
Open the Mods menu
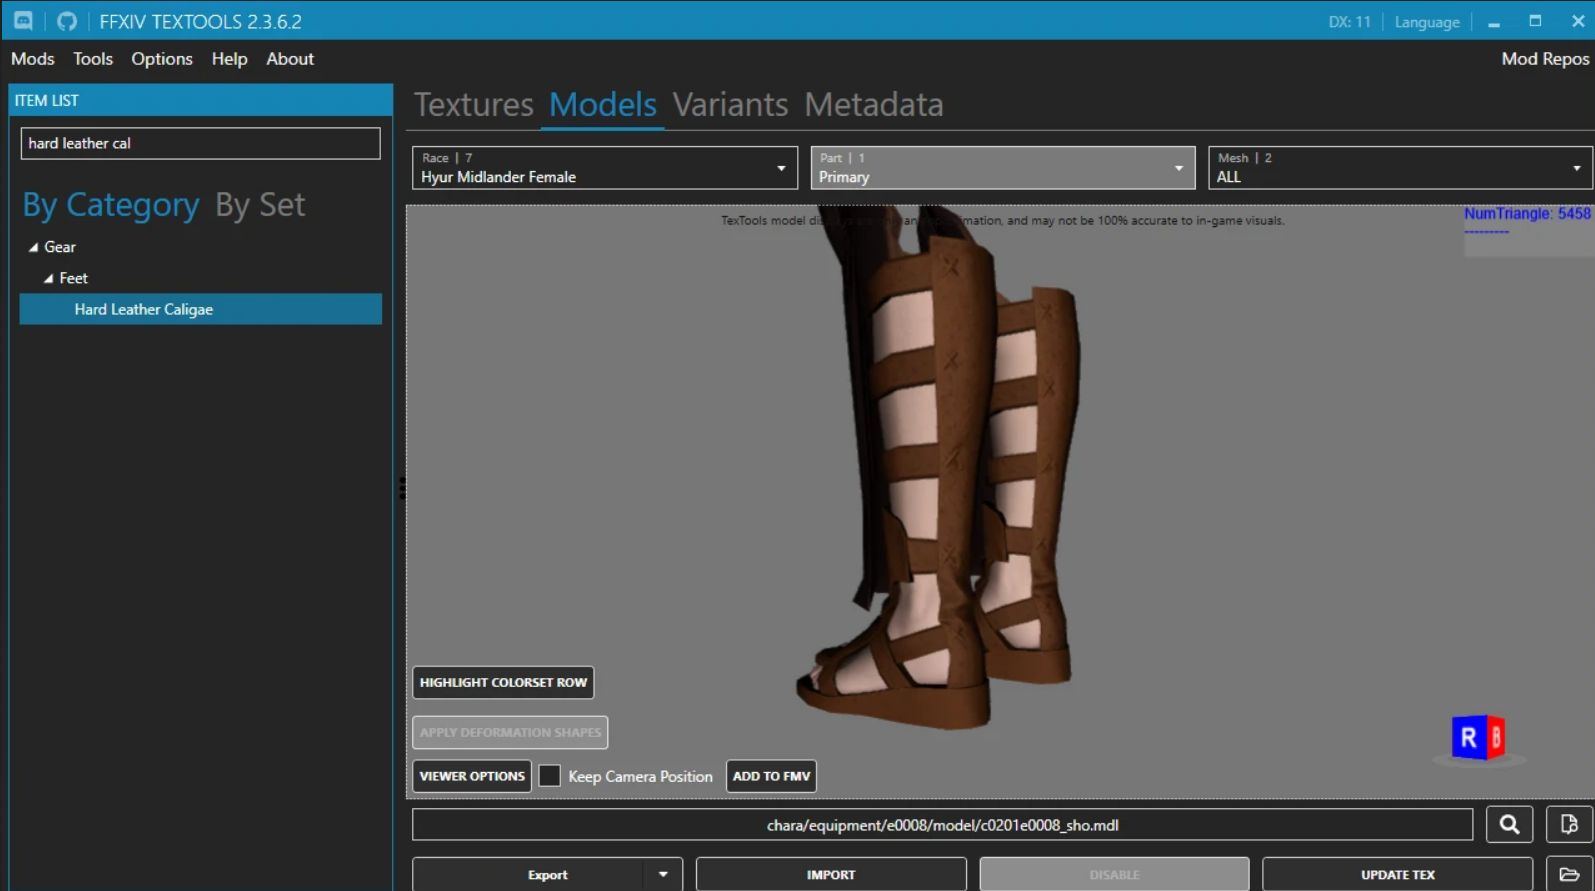(33, 59)
